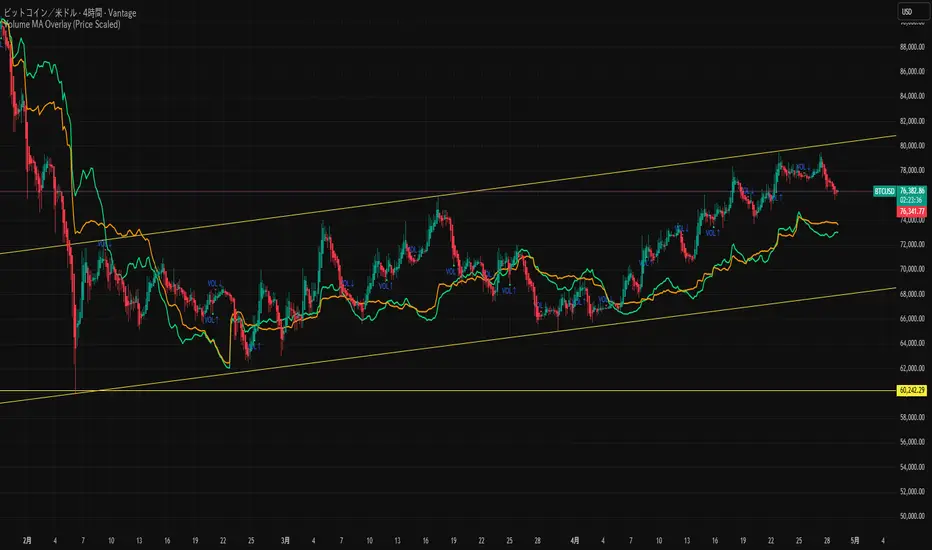This screenshot has width=932, height=550.
Task: Click the 64,000.00 price axis label
Action: [x=912, y=343]
